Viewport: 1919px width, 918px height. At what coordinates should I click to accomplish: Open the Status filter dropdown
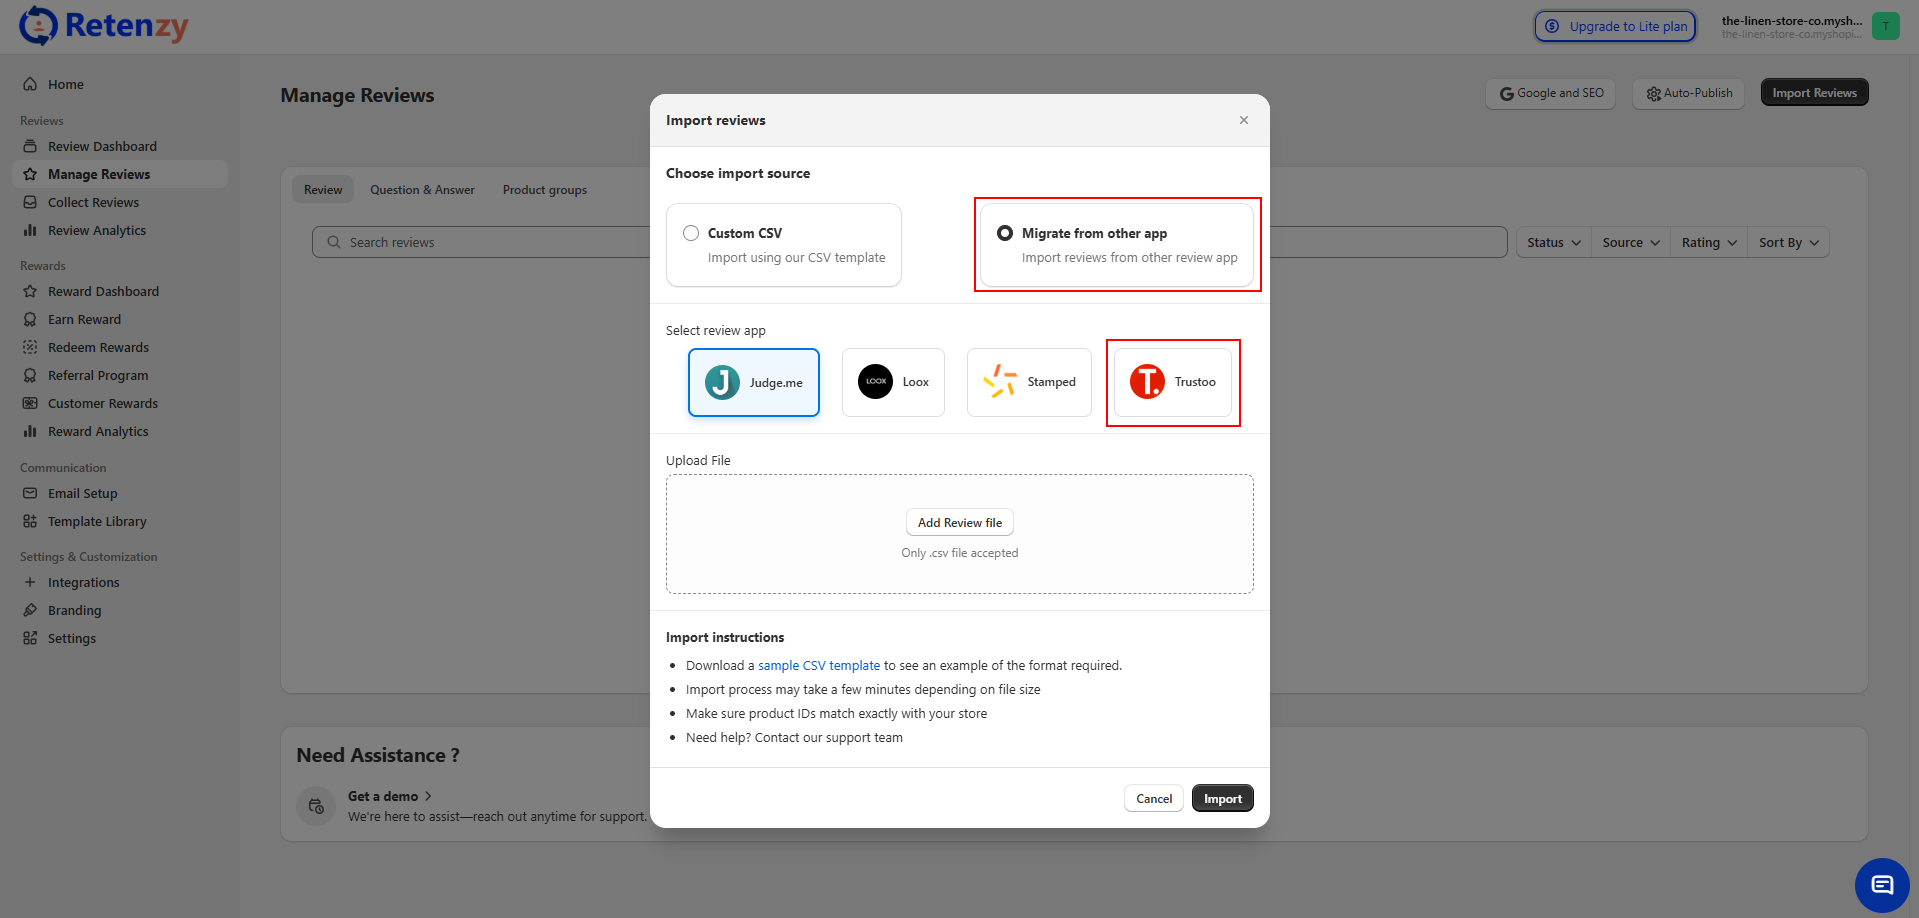pos(1553,242)
